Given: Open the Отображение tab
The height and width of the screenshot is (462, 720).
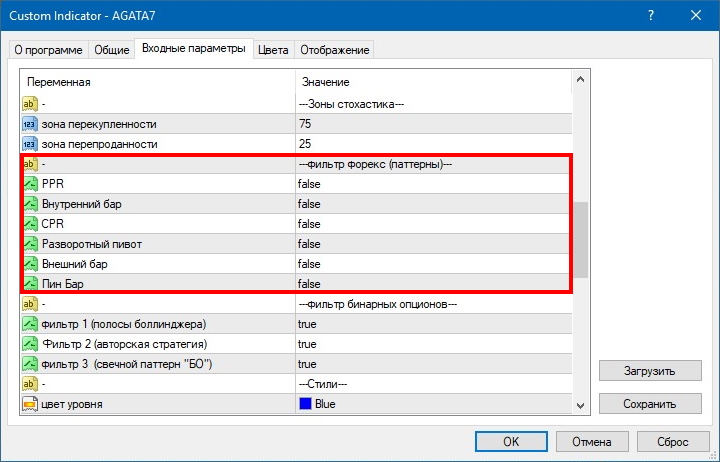Looking at the screenshot, I should point(333,50).
